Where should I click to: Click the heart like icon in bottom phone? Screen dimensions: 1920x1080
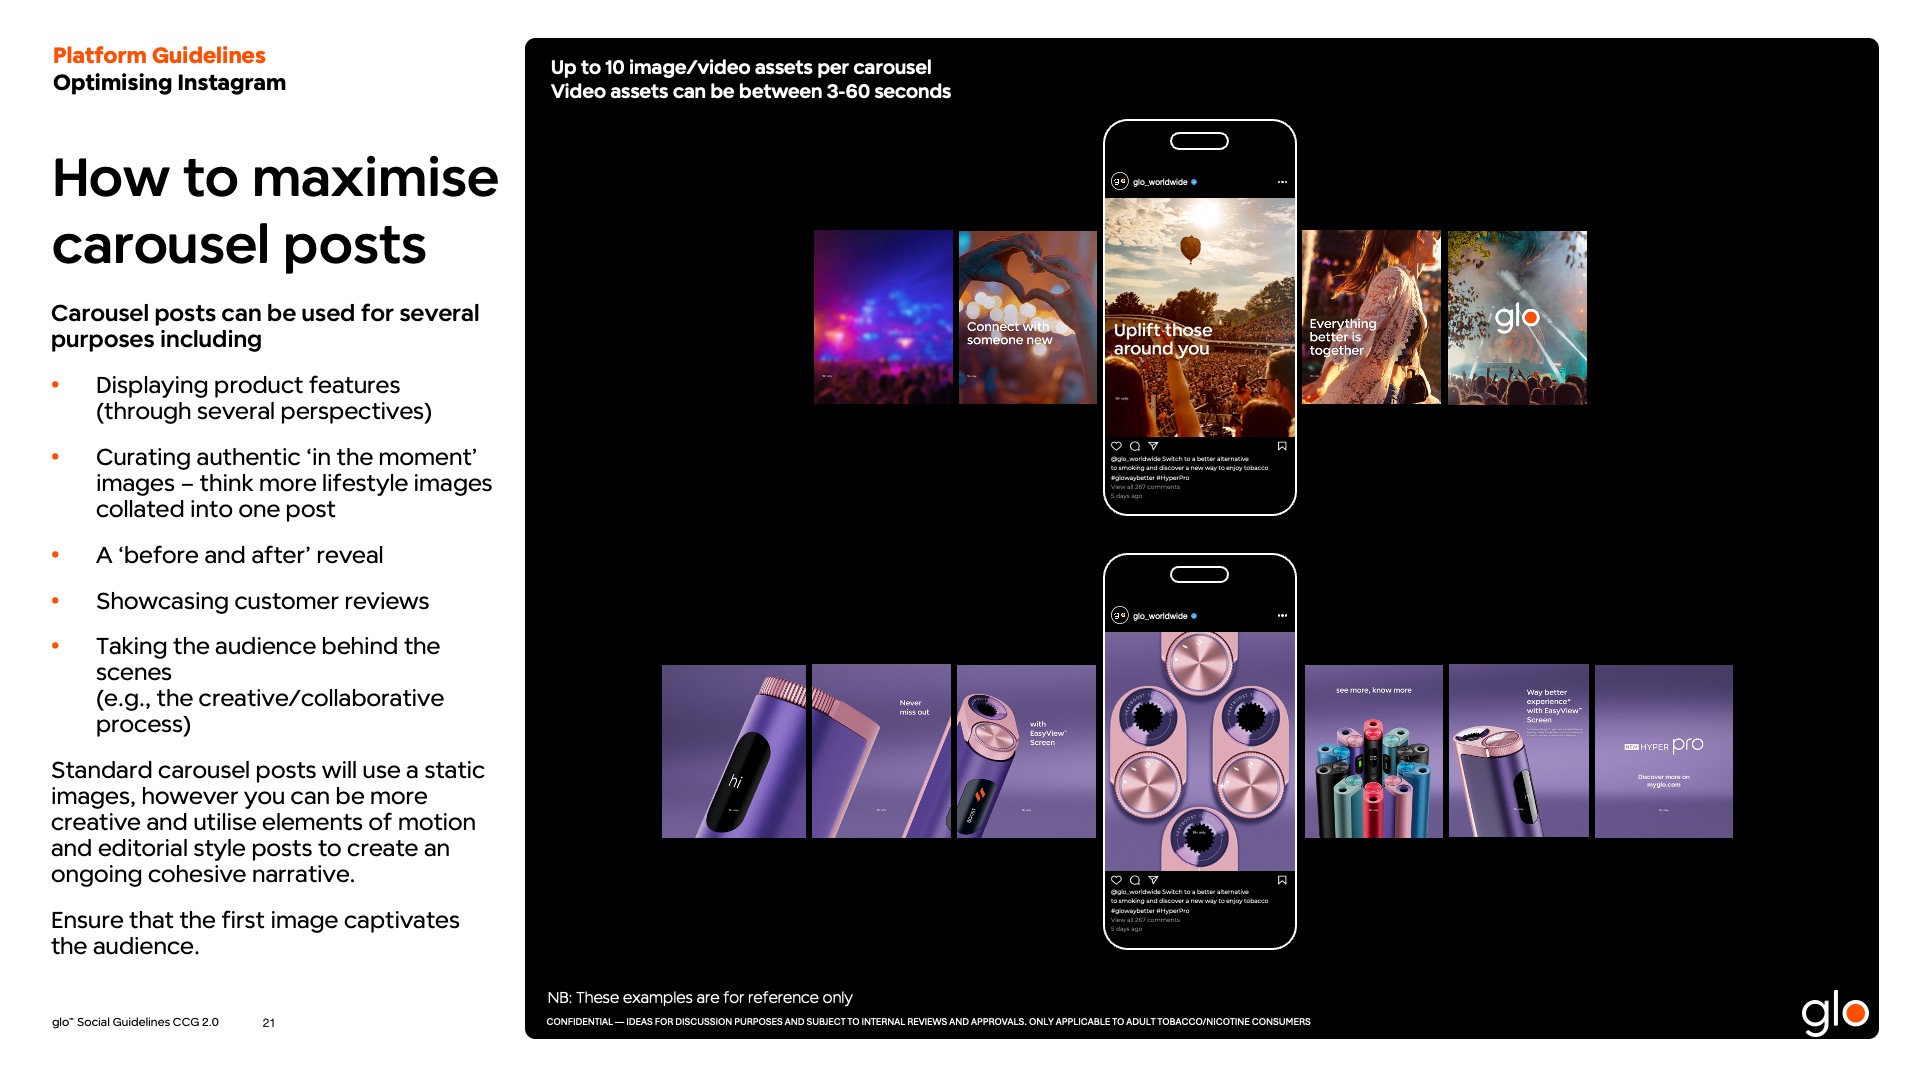[1116, 880]
